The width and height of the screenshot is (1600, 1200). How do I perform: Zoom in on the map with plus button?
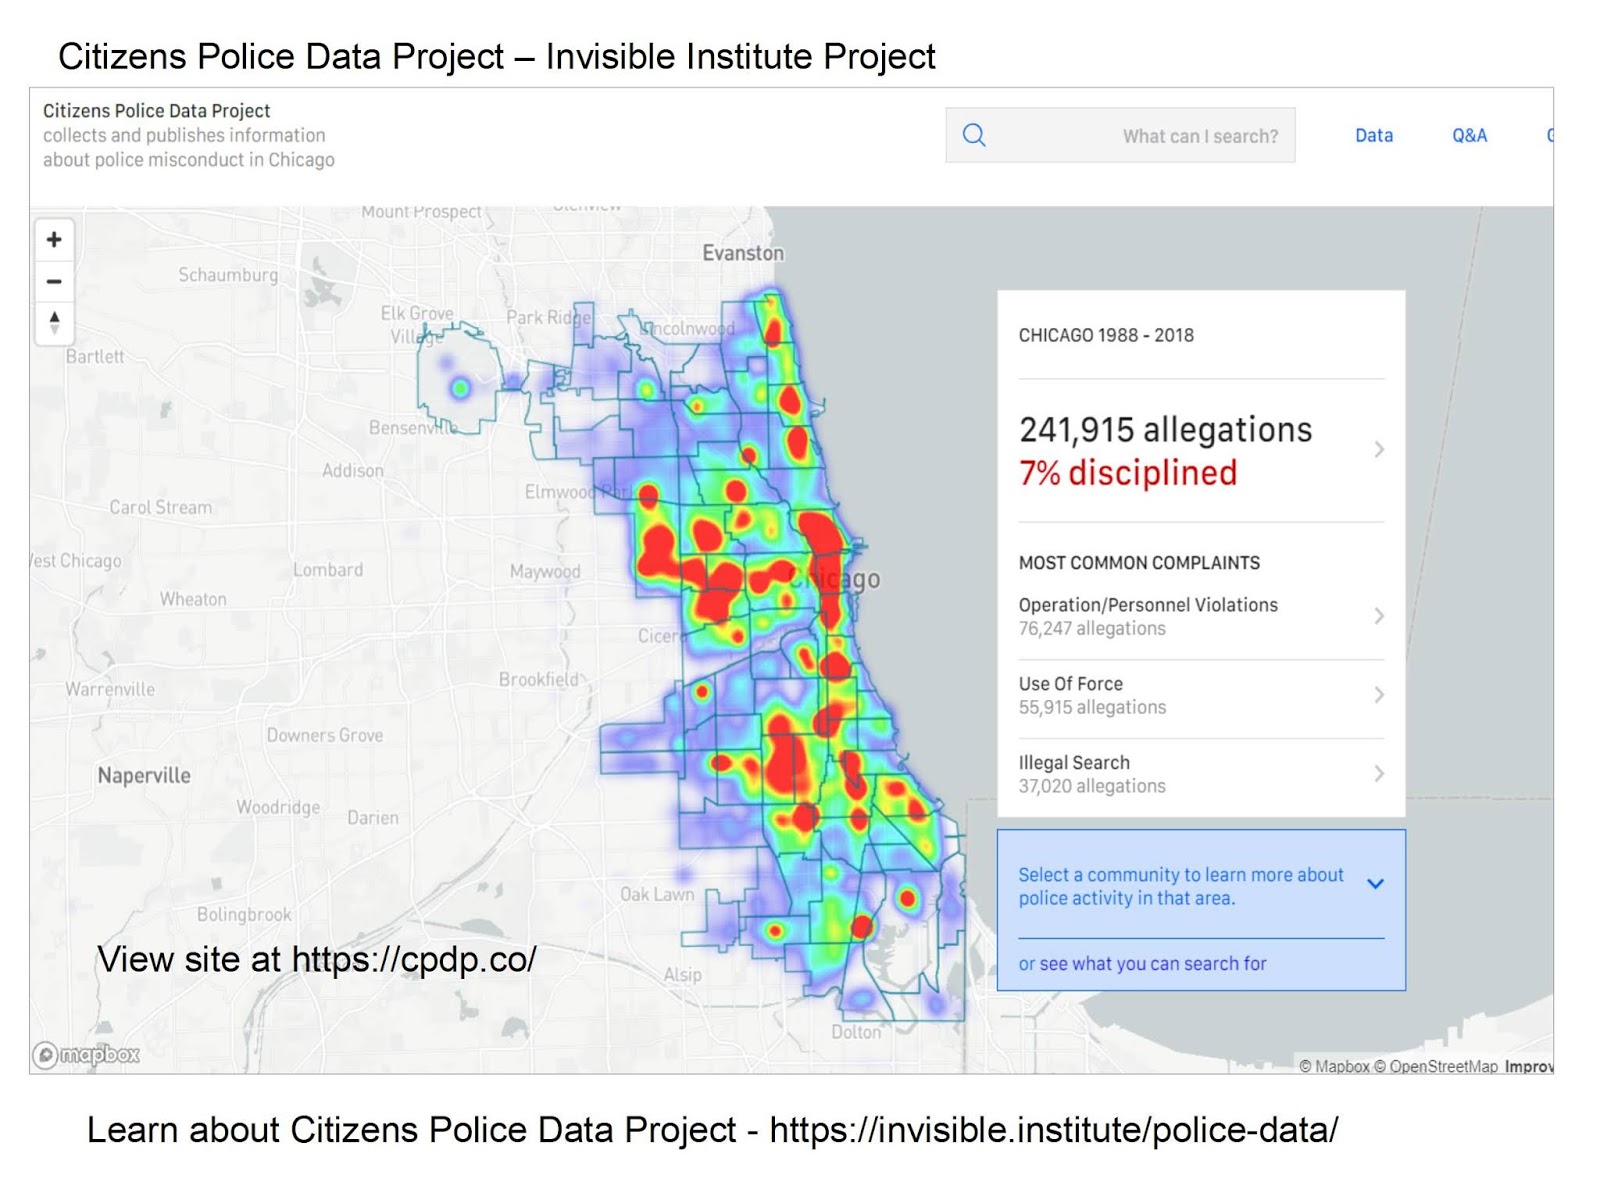(x=54, y=240)
